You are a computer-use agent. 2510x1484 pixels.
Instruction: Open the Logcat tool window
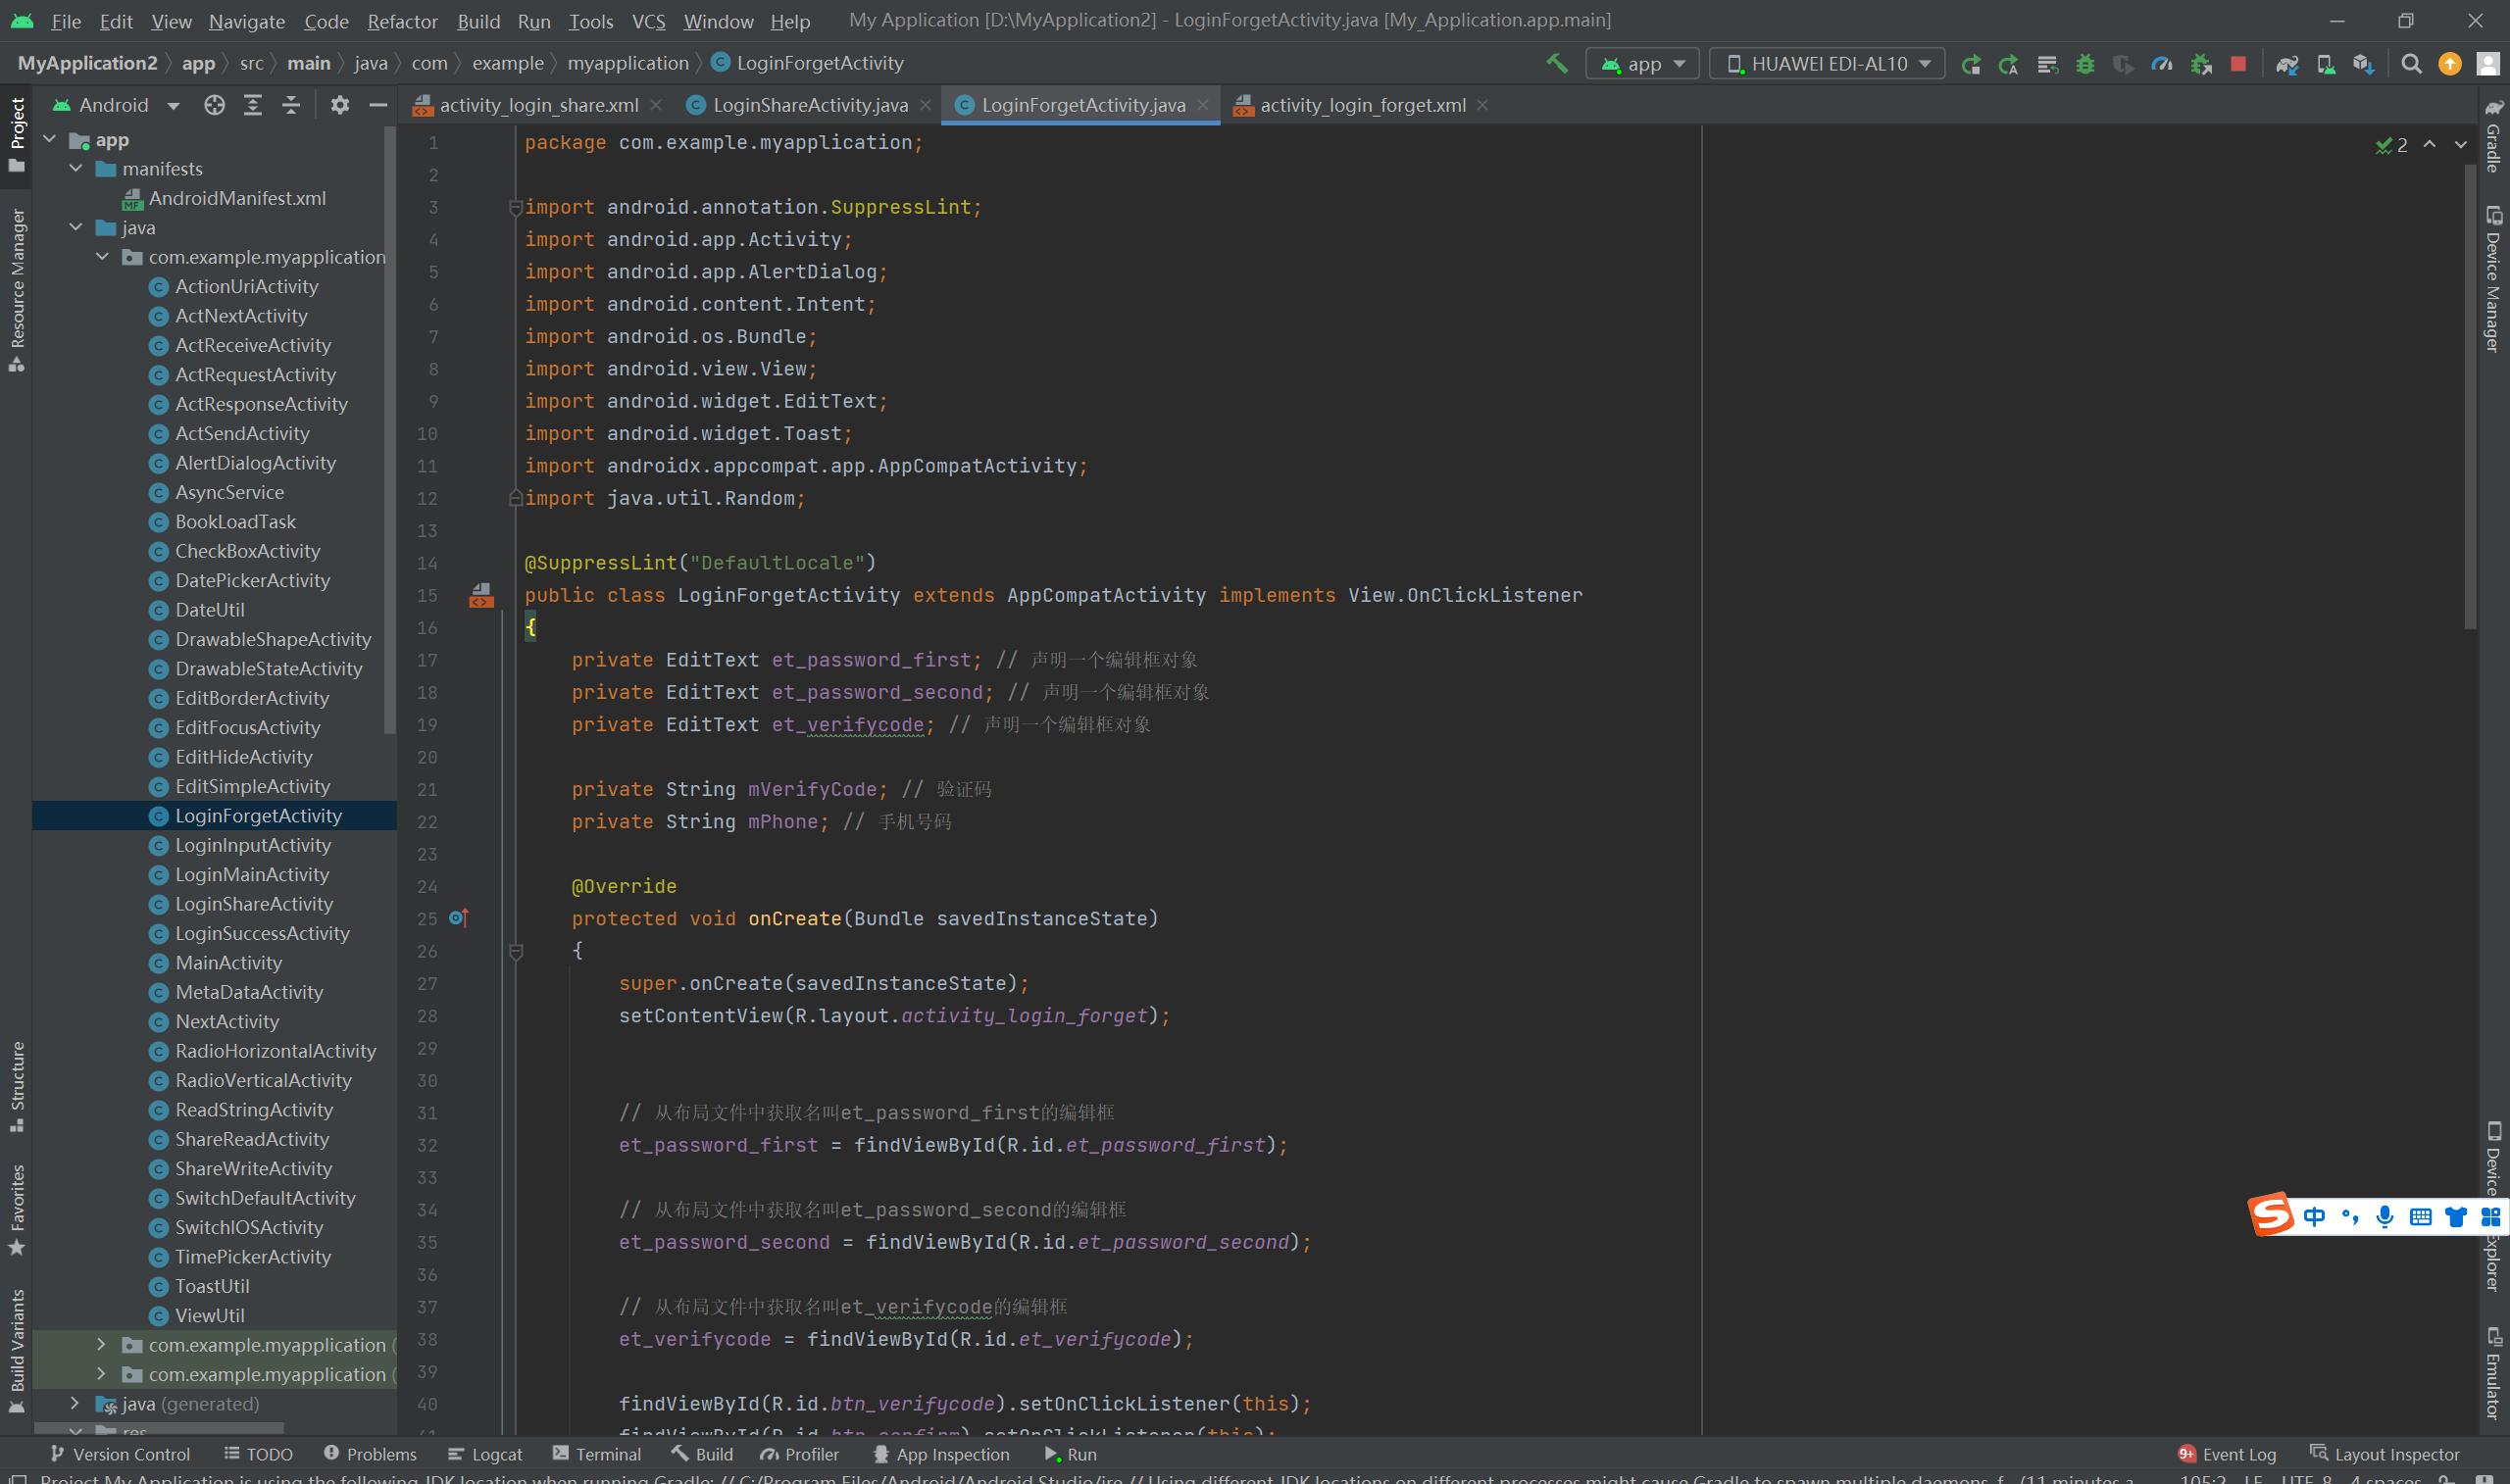tap(485, 1454)
